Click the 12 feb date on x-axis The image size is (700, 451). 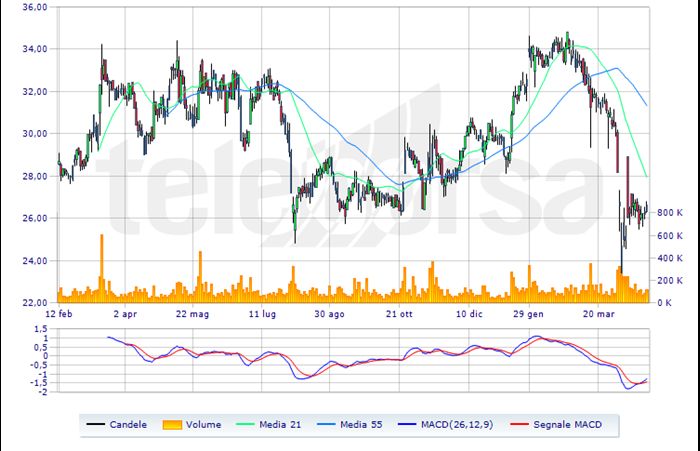click(59, 313)
